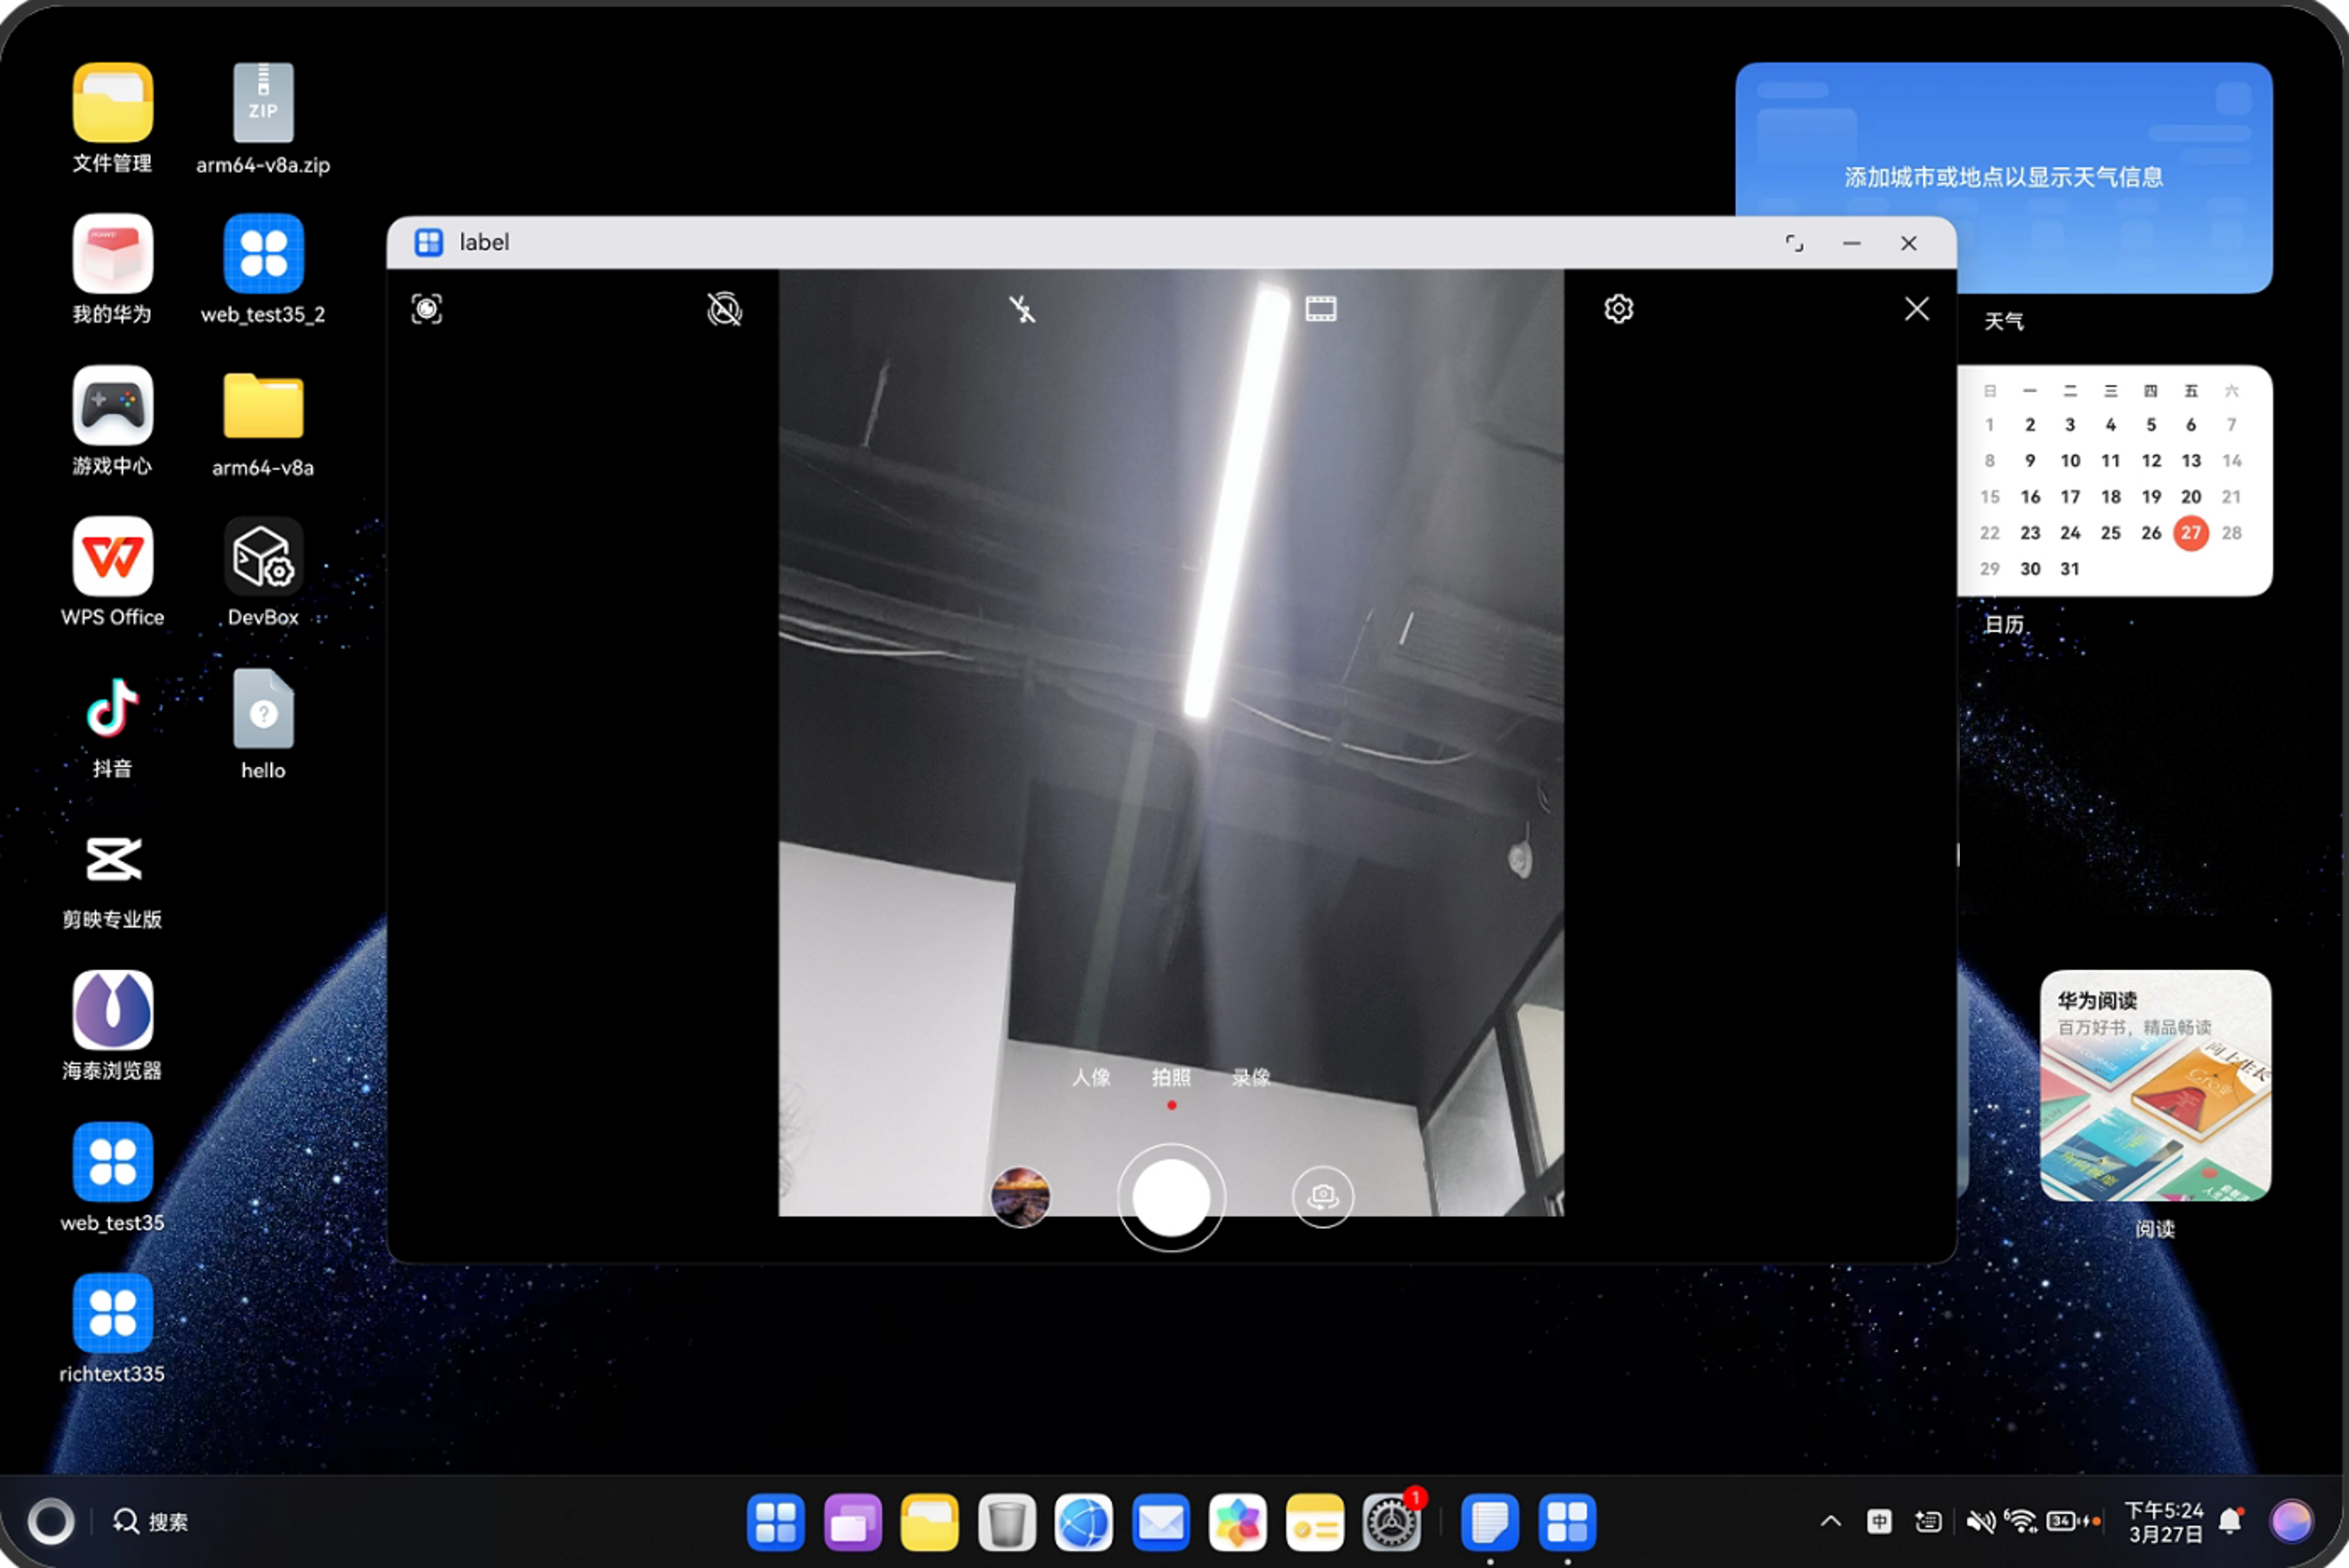Open the DevBox desktop icon
The height and width of the screenshot is (1568, 2349).
point(263,571)
